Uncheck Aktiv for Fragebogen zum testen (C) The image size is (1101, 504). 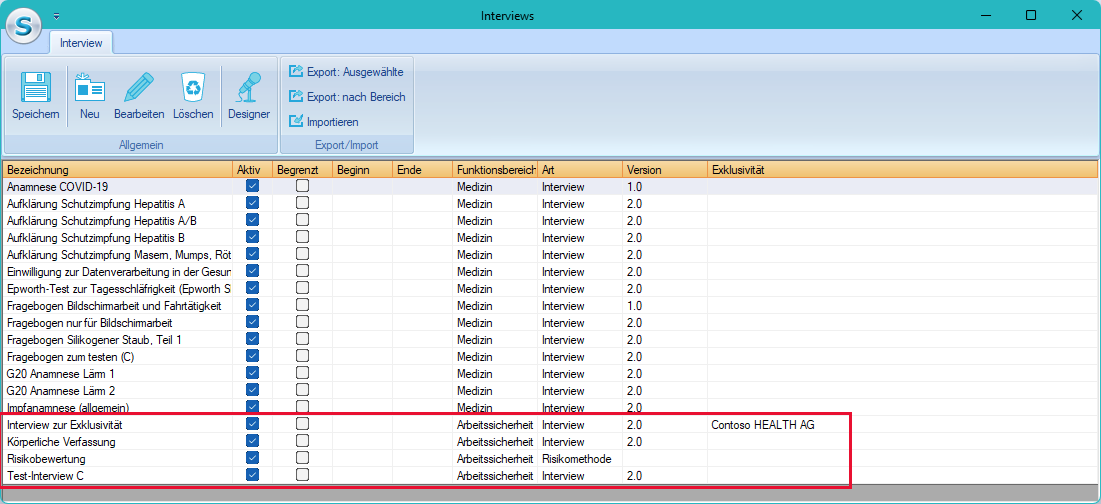point(253,356)
